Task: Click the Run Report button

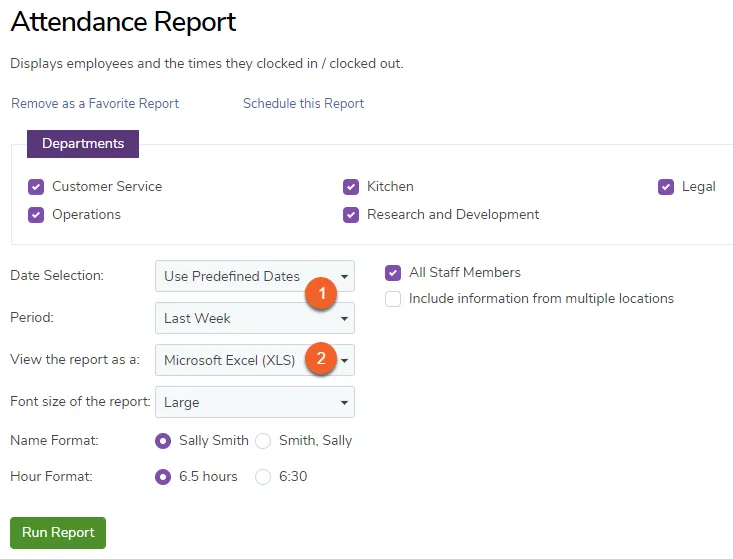Action: point(58,533)
